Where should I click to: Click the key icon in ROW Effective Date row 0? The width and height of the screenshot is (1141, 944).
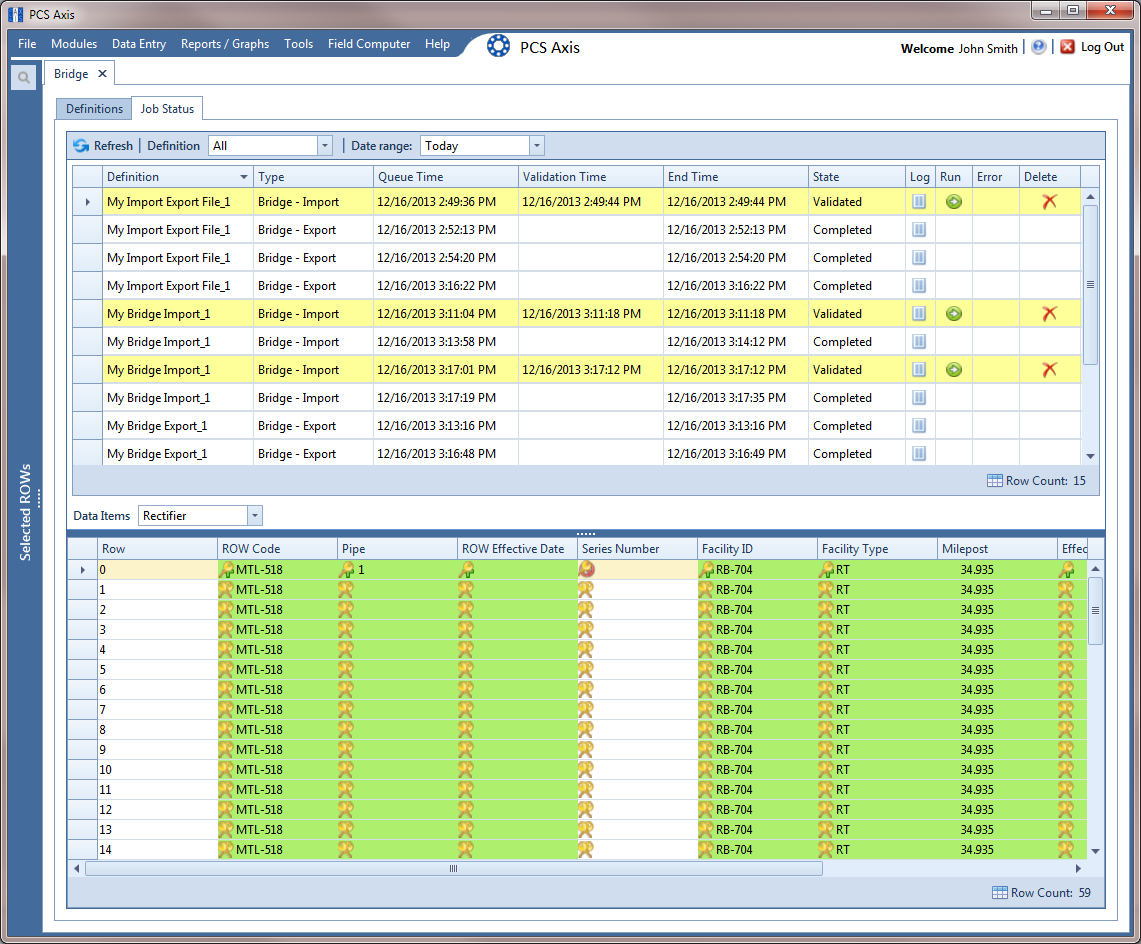466,569
